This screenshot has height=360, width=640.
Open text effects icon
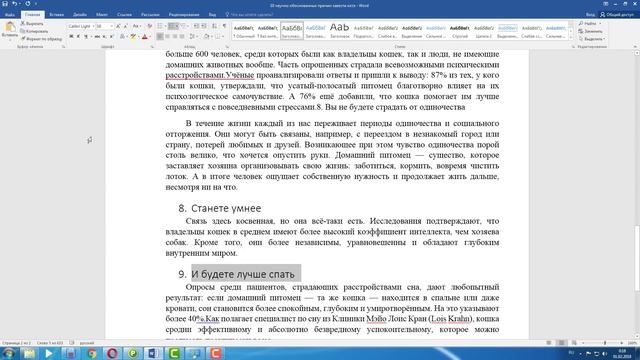click(x=122, y=37)
